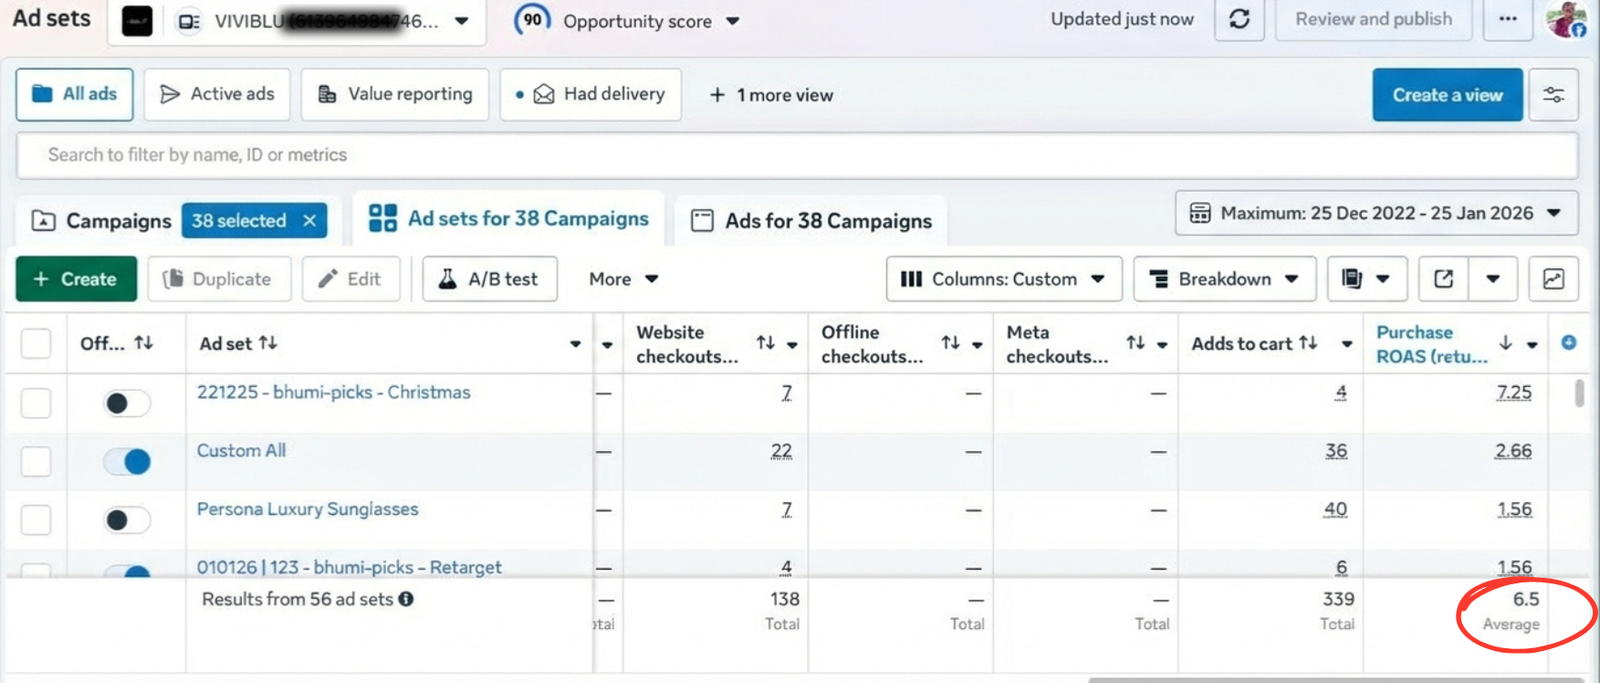This screenshot has height=683, width=1600.
Task: Click Custom All's 36 adds to cart value
Action: click(x=1336, y=451)
